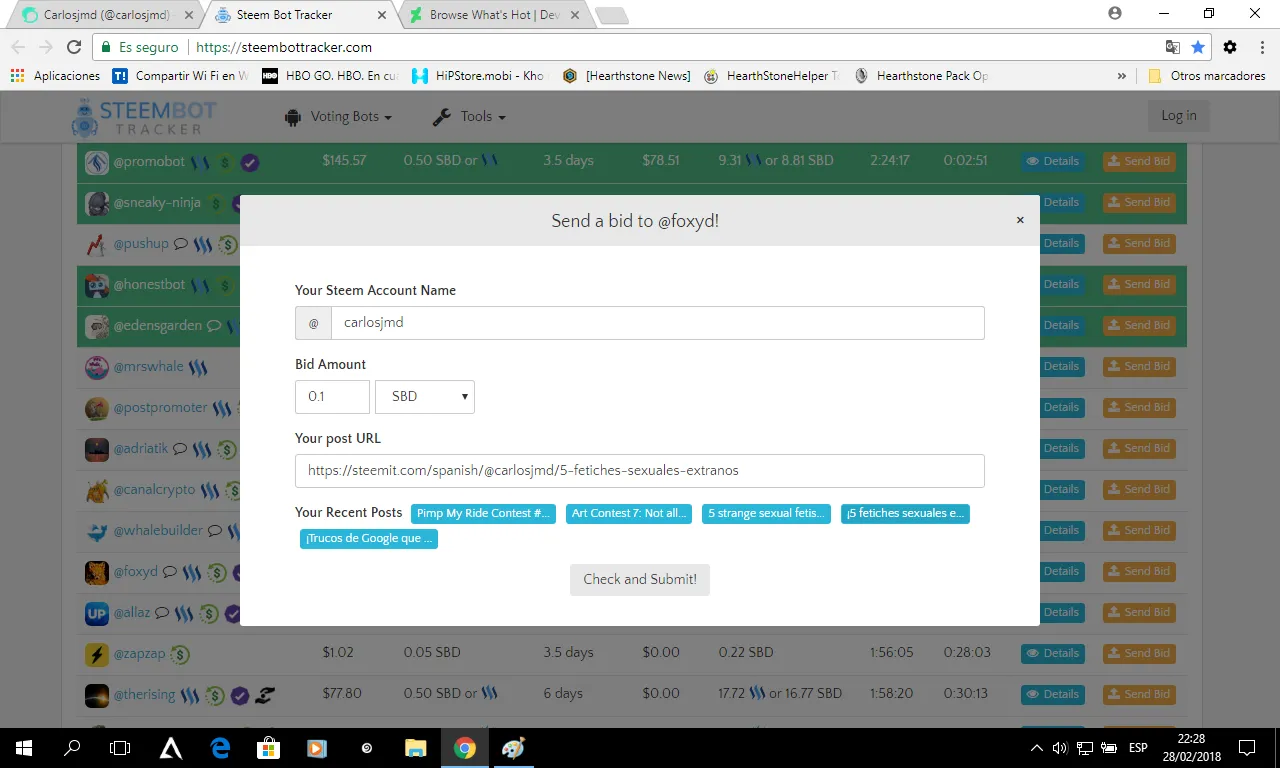This screenshot has height=768, width=1280.
Task: Close the Steem Bot Tracker tab
Action: click(381, 15)
